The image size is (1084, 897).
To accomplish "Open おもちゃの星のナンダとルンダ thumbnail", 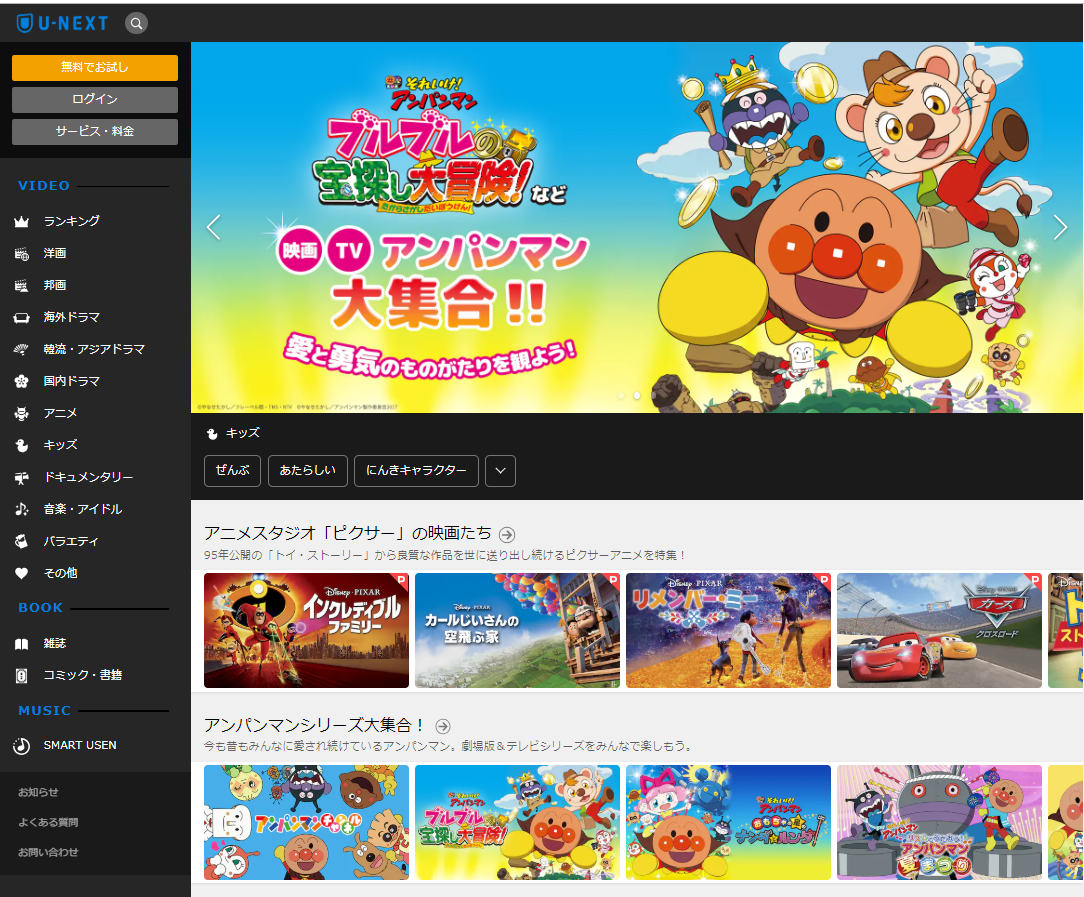I will [x=728, y=822].
